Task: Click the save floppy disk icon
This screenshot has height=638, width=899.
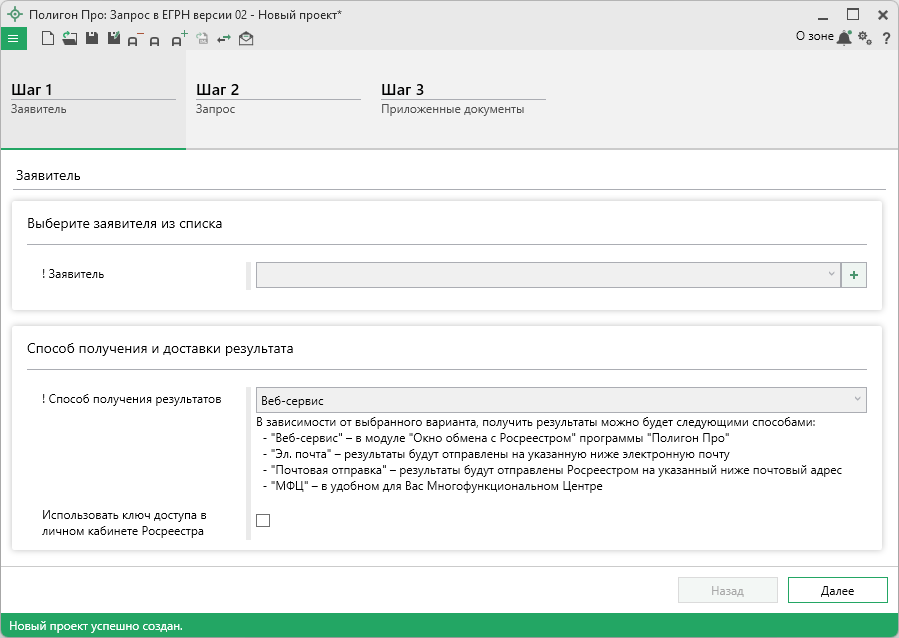Action: tap(91, 38)
